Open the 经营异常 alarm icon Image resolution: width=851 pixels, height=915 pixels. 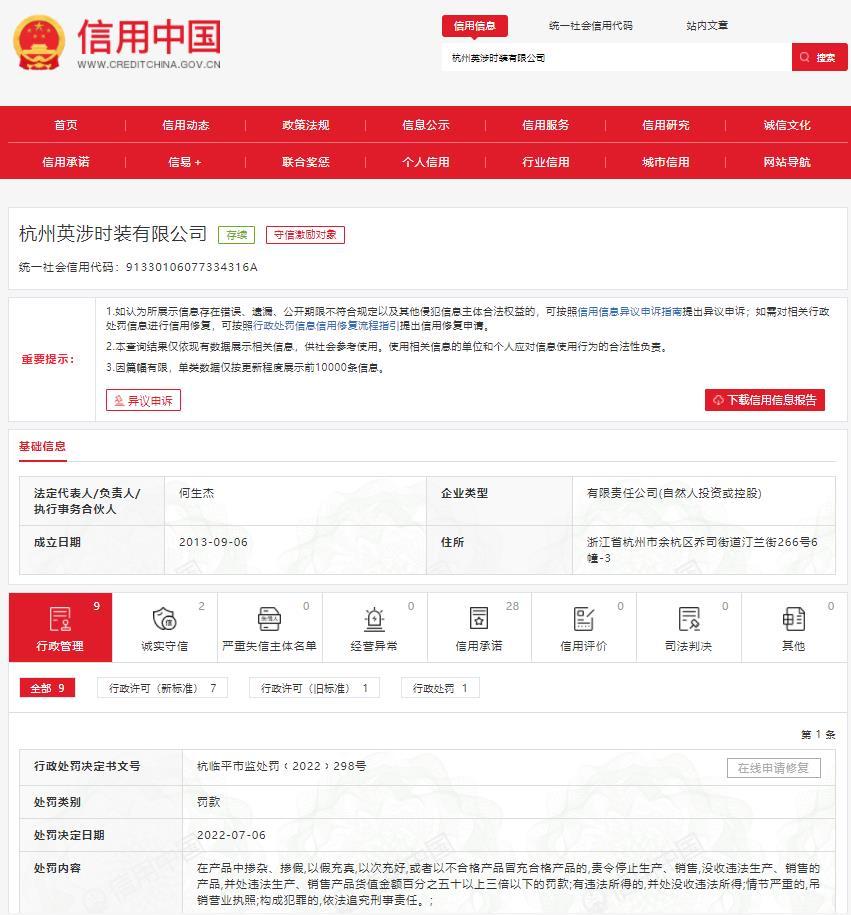(x=374, y=619)
